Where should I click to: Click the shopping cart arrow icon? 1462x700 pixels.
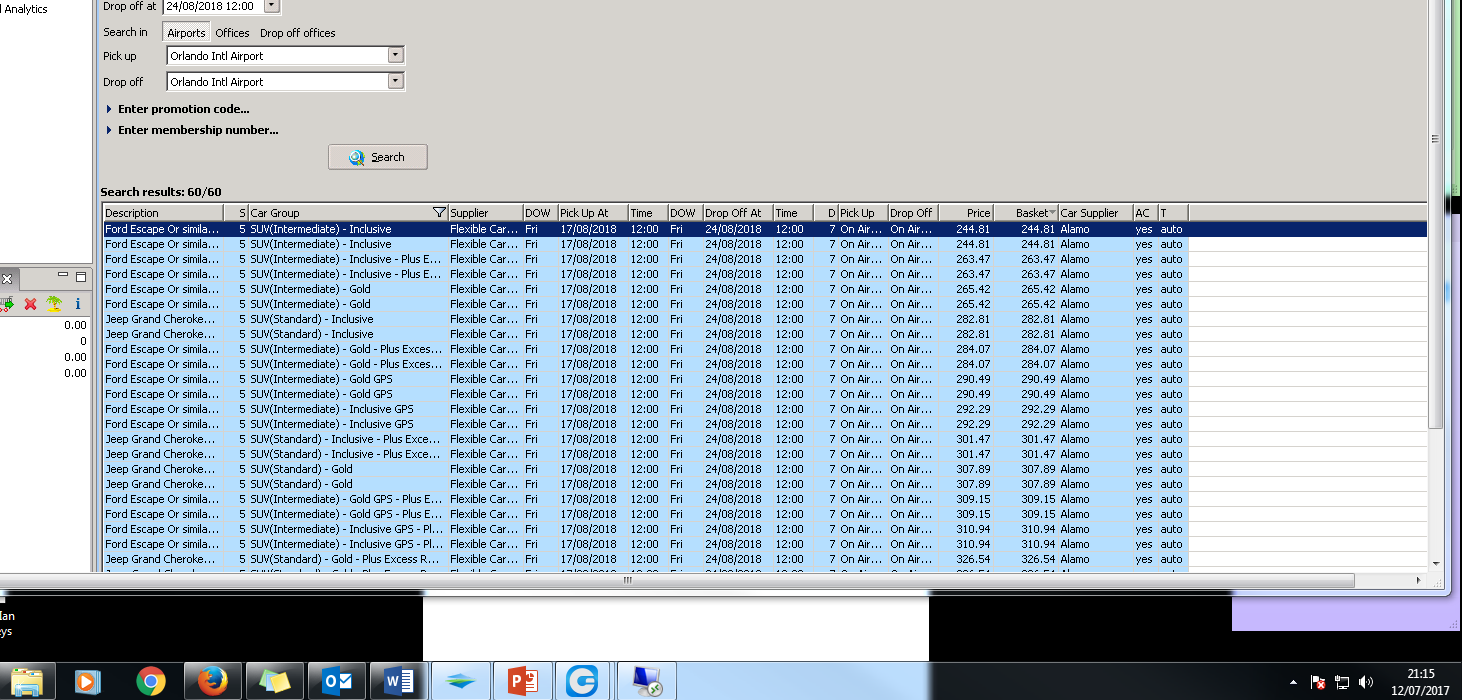(7, 303)
